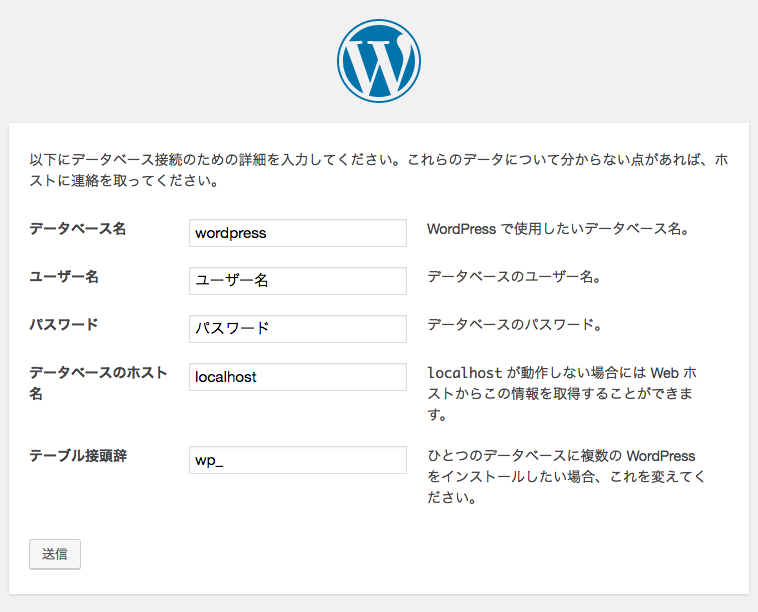Click the table prefix description about multiple installs

[566, 477]
